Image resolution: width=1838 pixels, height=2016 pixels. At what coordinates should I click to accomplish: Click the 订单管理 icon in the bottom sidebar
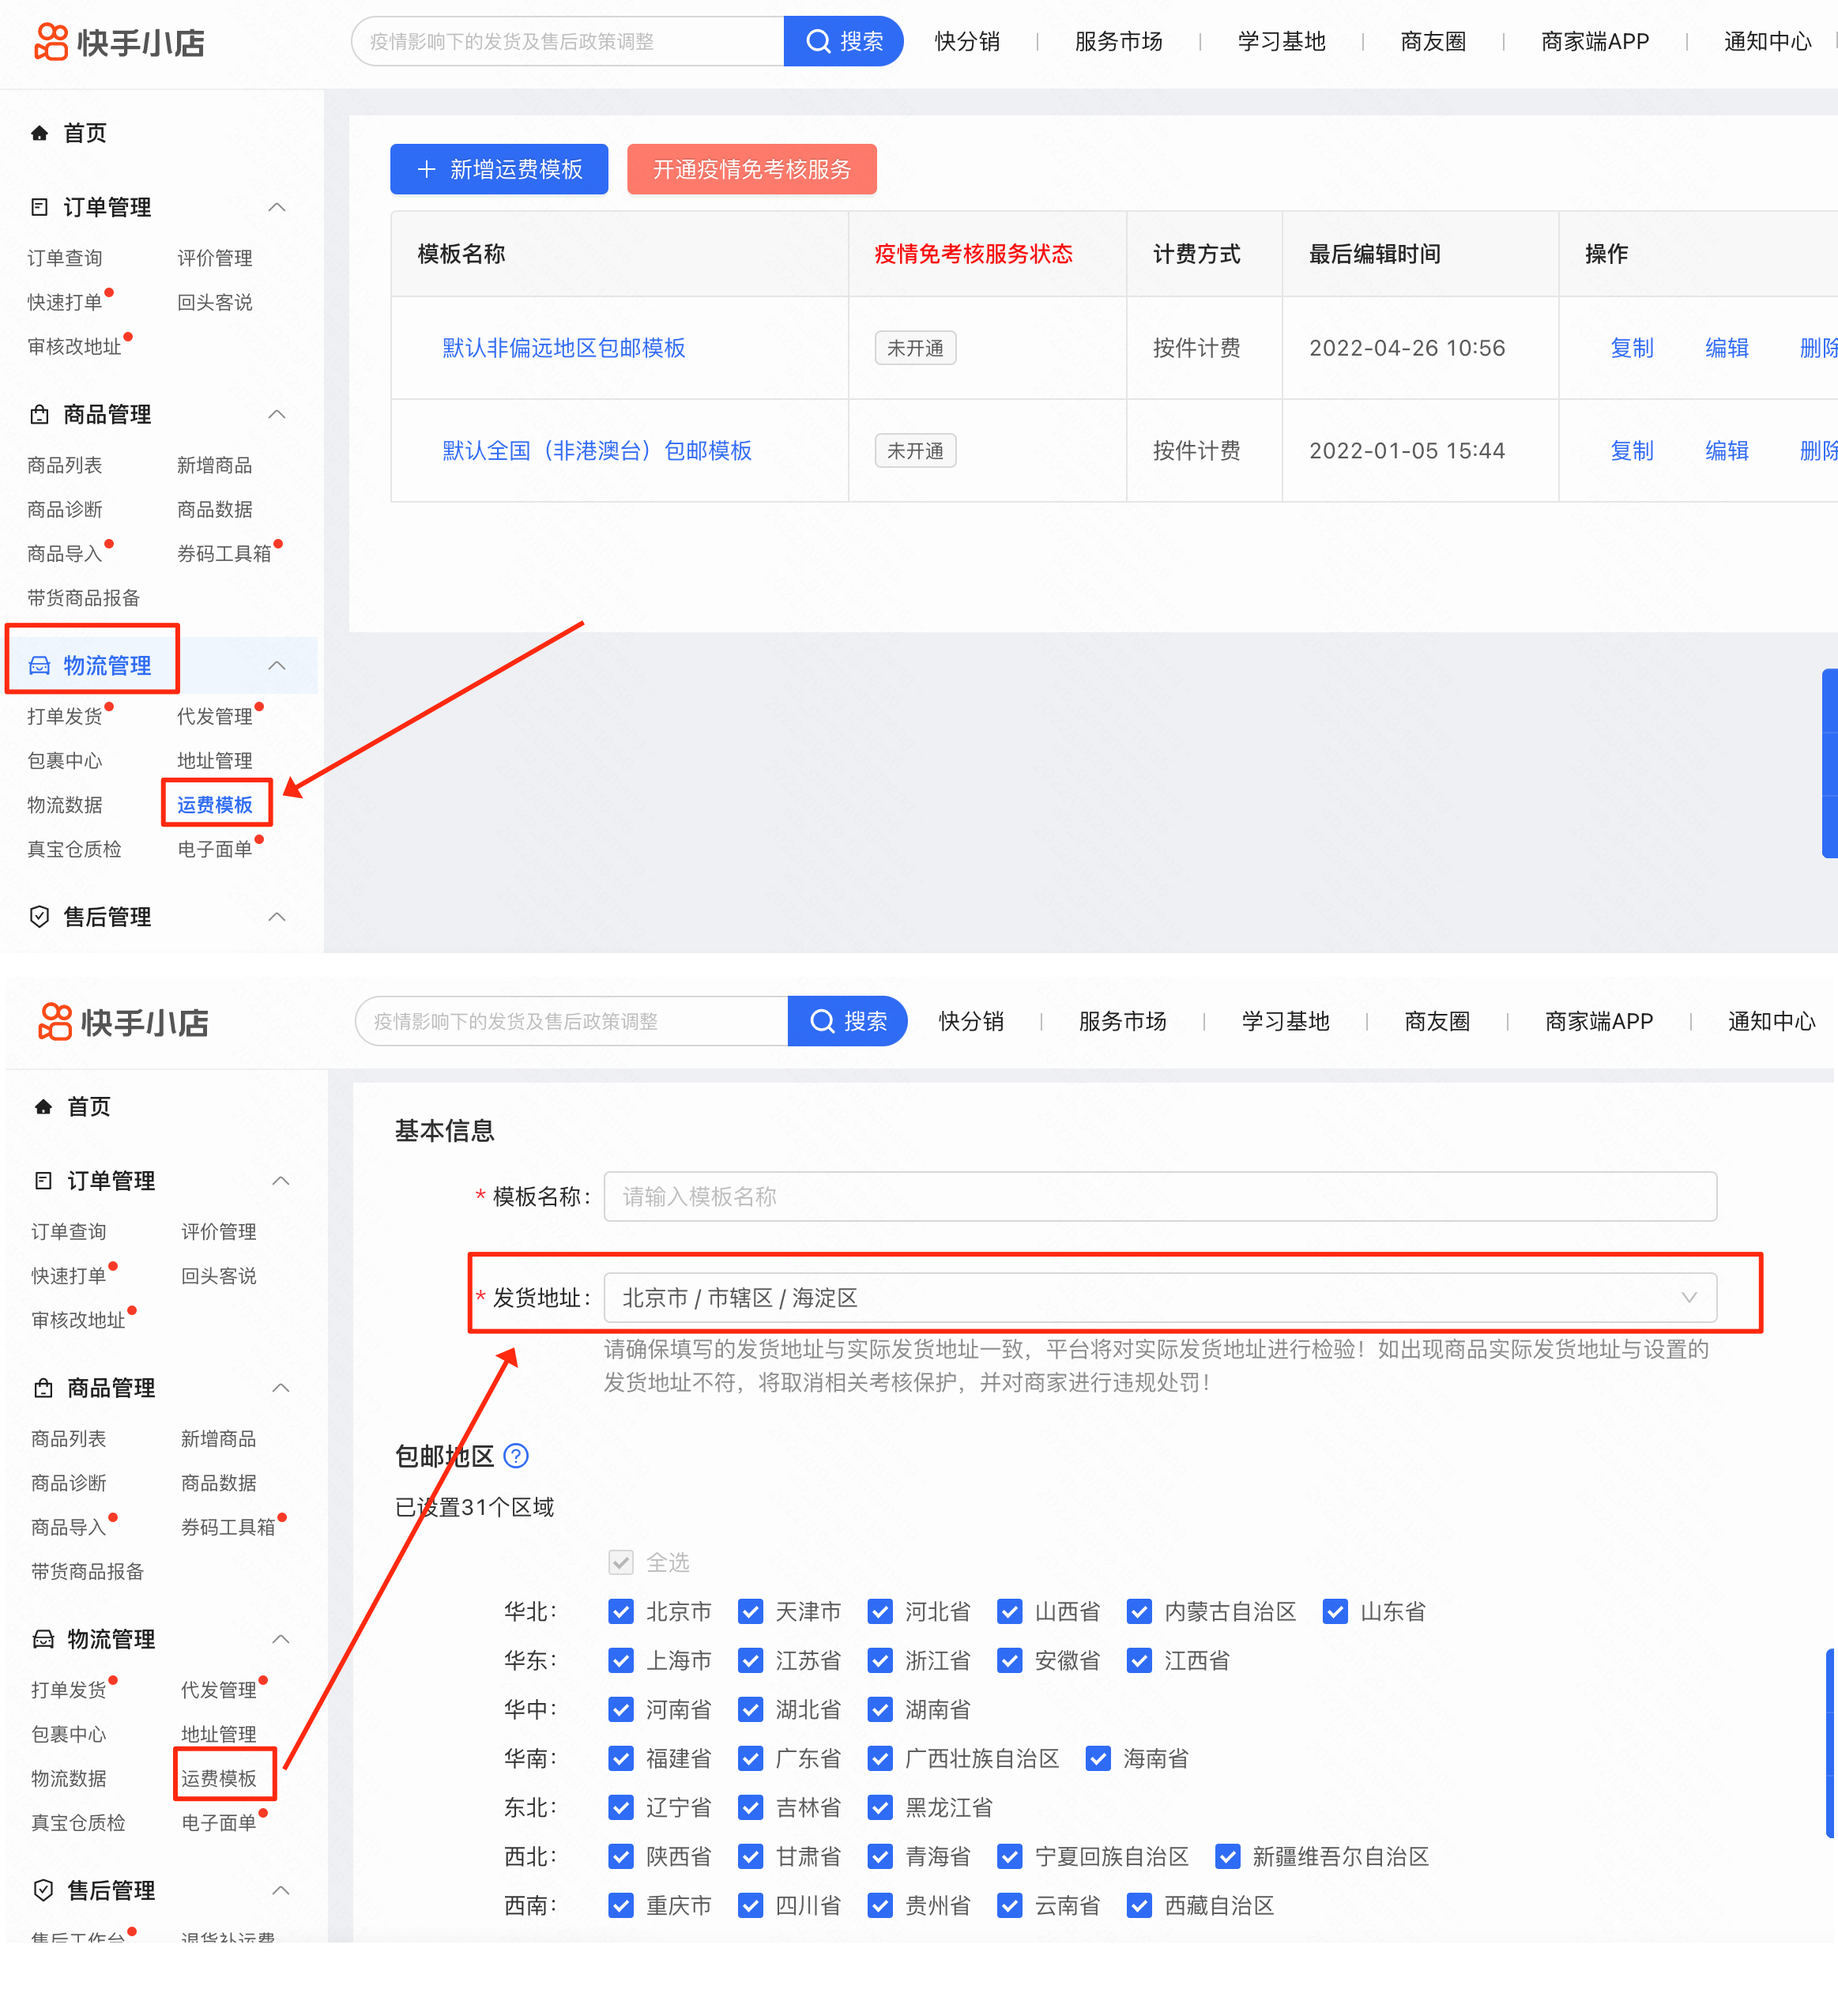pyautogui.click(x=43, y=1180)
